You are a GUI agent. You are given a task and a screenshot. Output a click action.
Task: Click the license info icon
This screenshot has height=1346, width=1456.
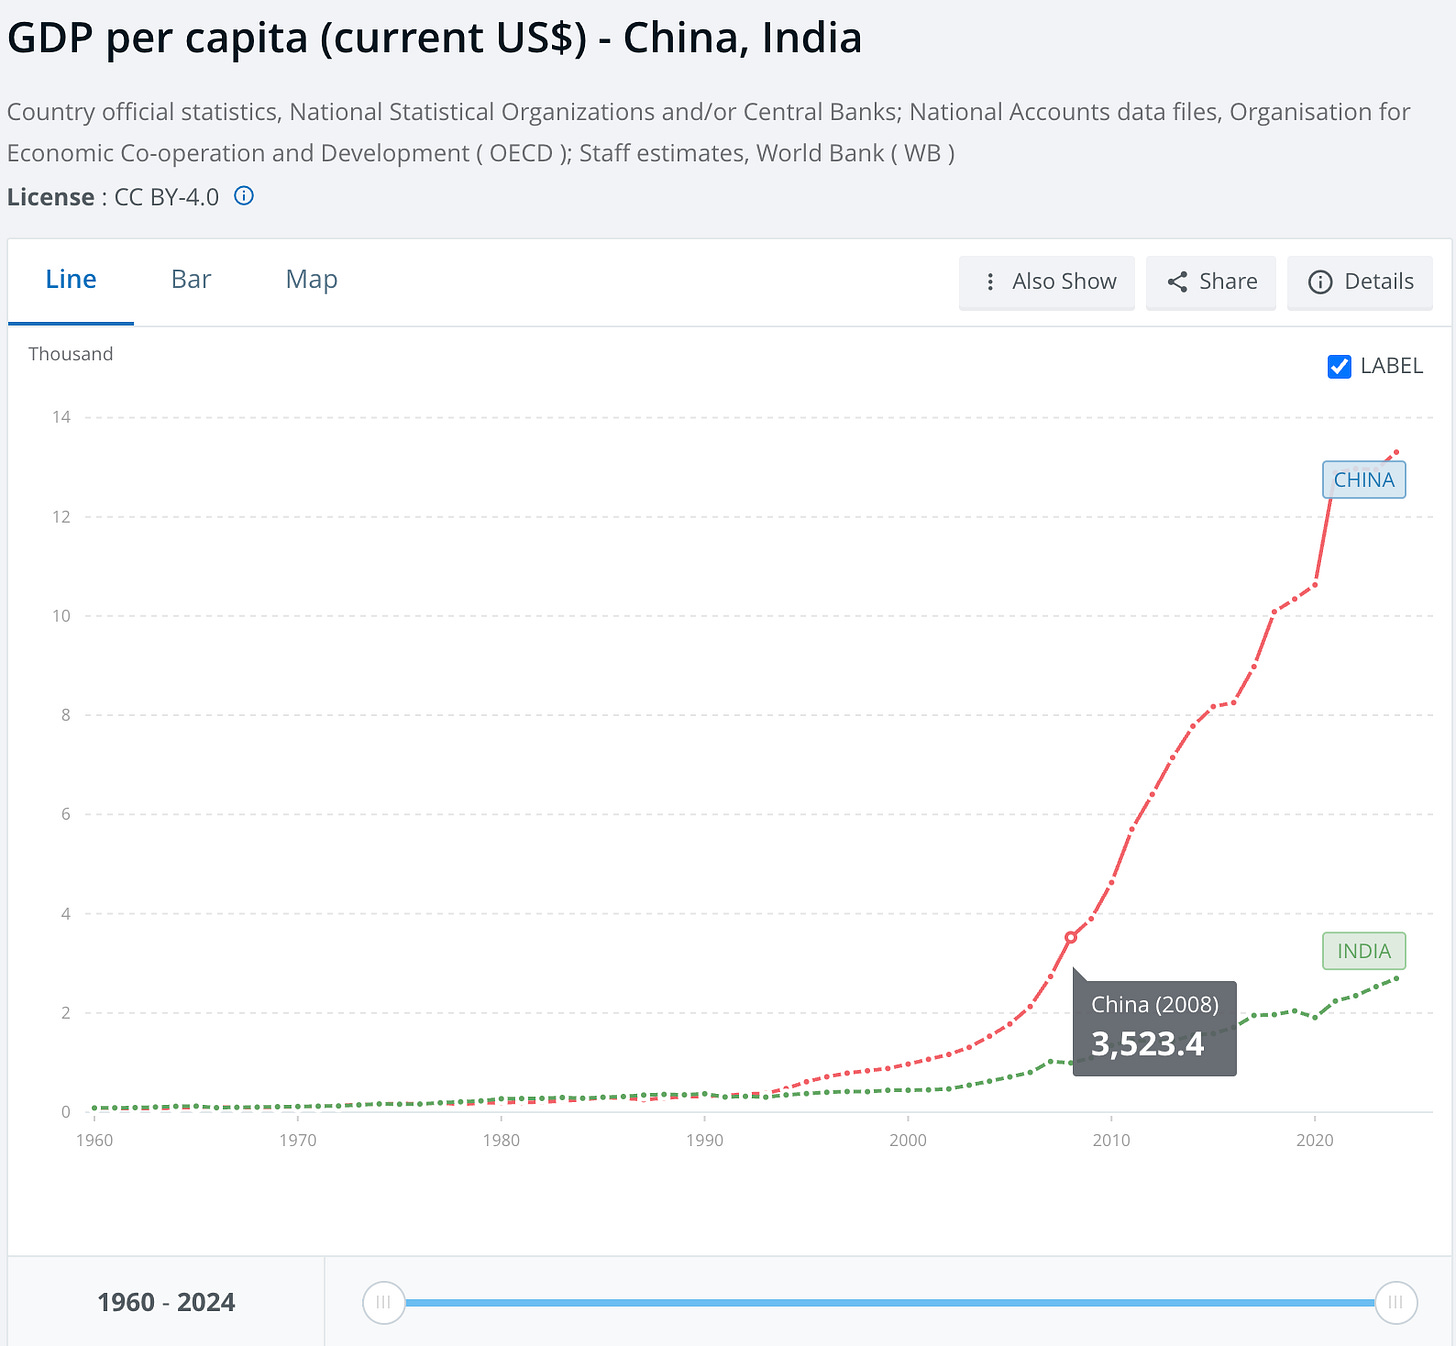(244, 196)
